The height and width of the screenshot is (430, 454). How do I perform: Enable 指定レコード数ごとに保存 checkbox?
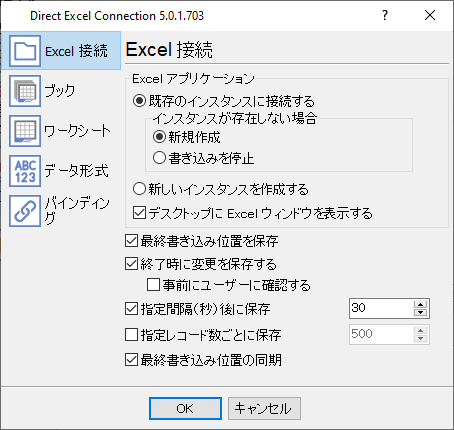tap(131, 335)
